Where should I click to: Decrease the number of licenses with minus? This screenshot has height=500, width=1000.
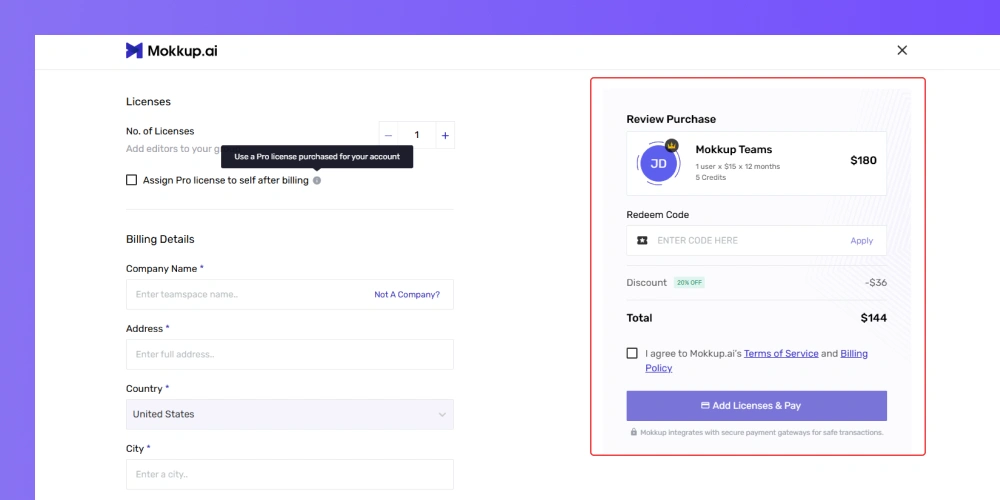coord(388,135)
